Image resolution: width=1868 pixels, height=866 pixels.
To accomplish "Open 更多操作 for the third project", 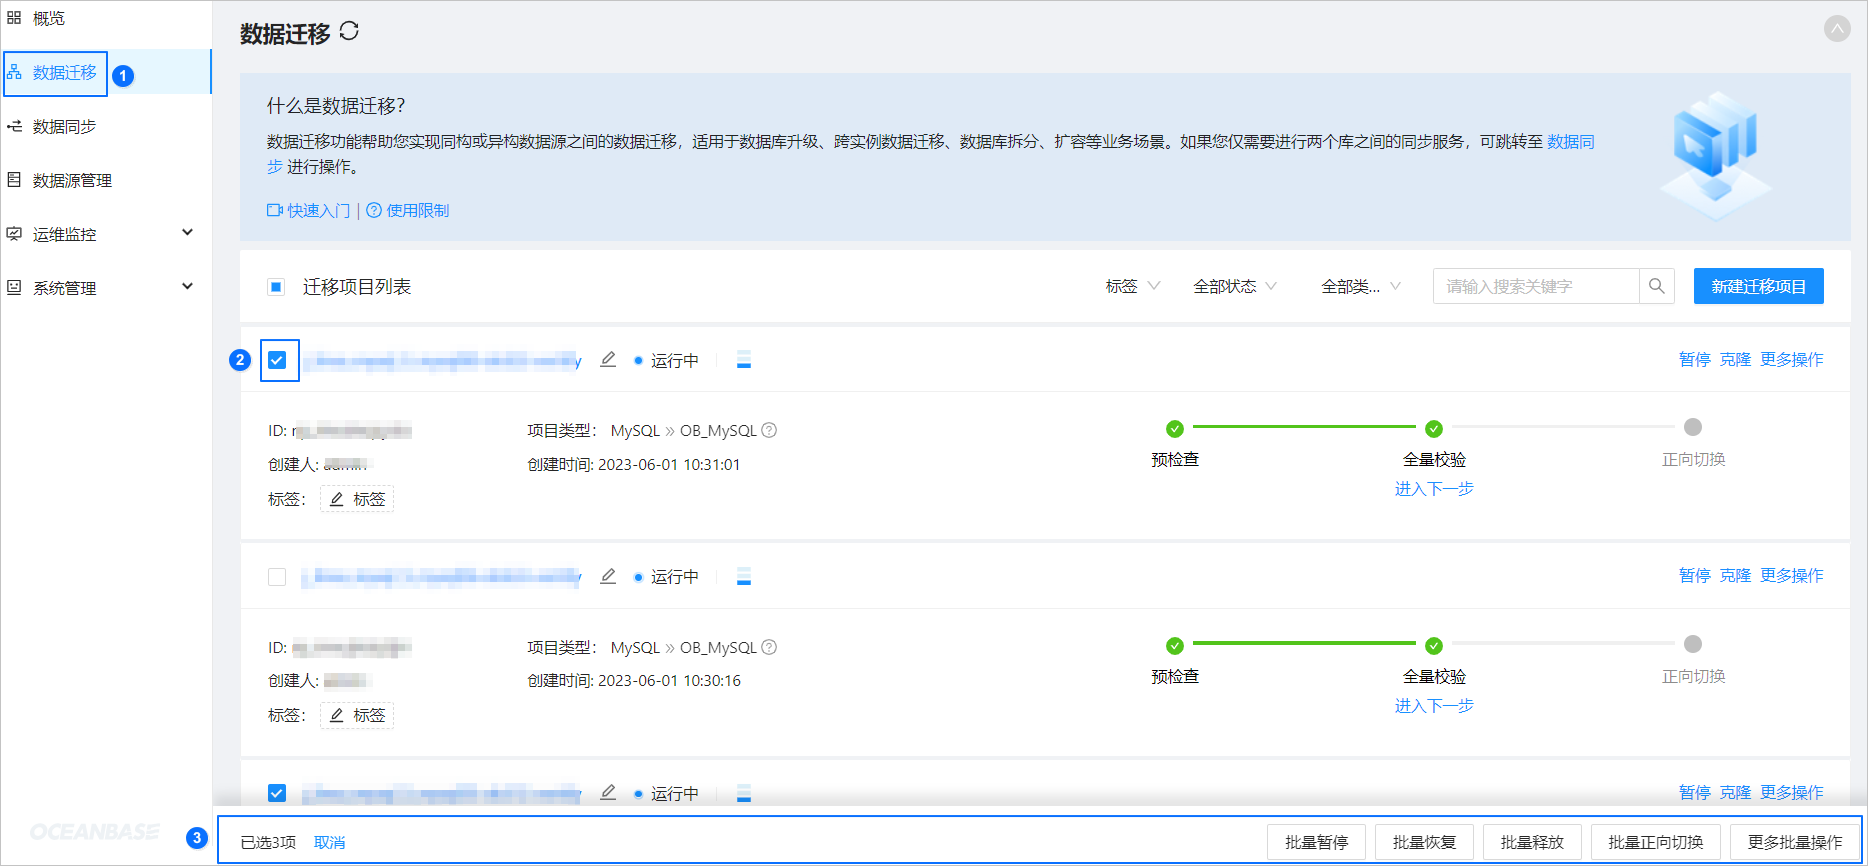I will pos(1792,792).
